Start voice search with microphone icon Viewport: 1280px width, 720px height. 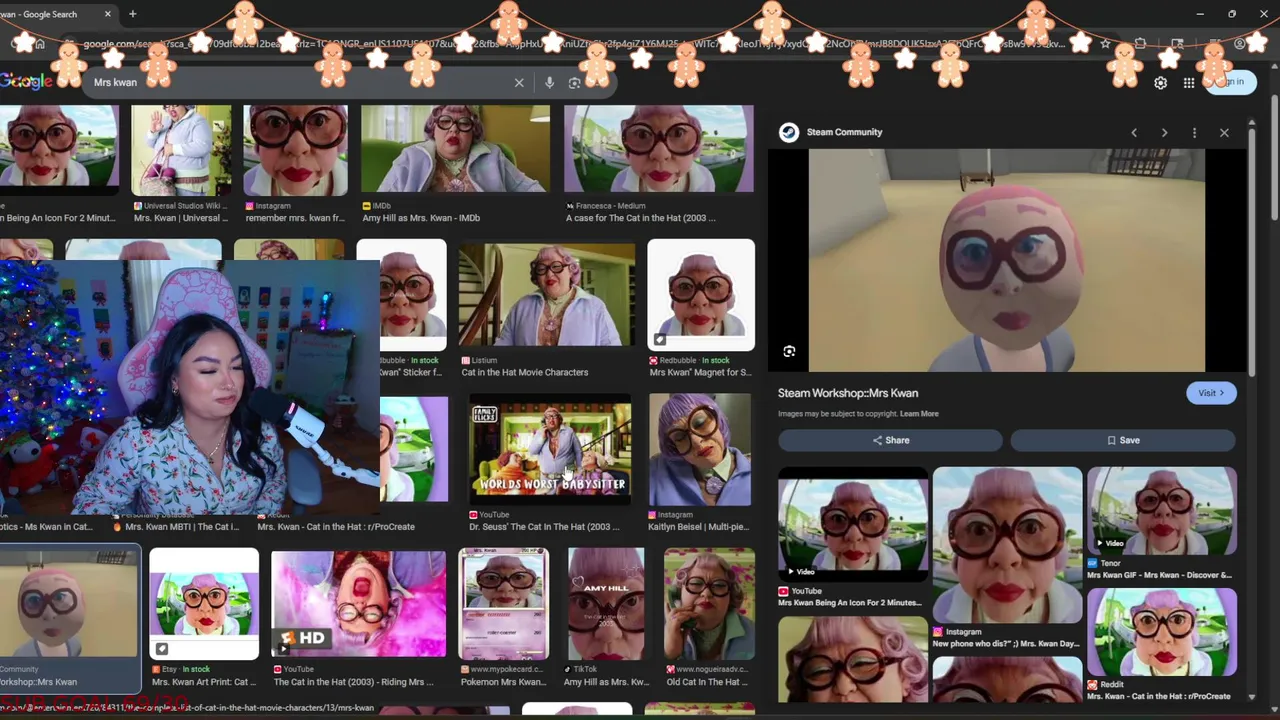pyautogui.click(x=549, y=83)
